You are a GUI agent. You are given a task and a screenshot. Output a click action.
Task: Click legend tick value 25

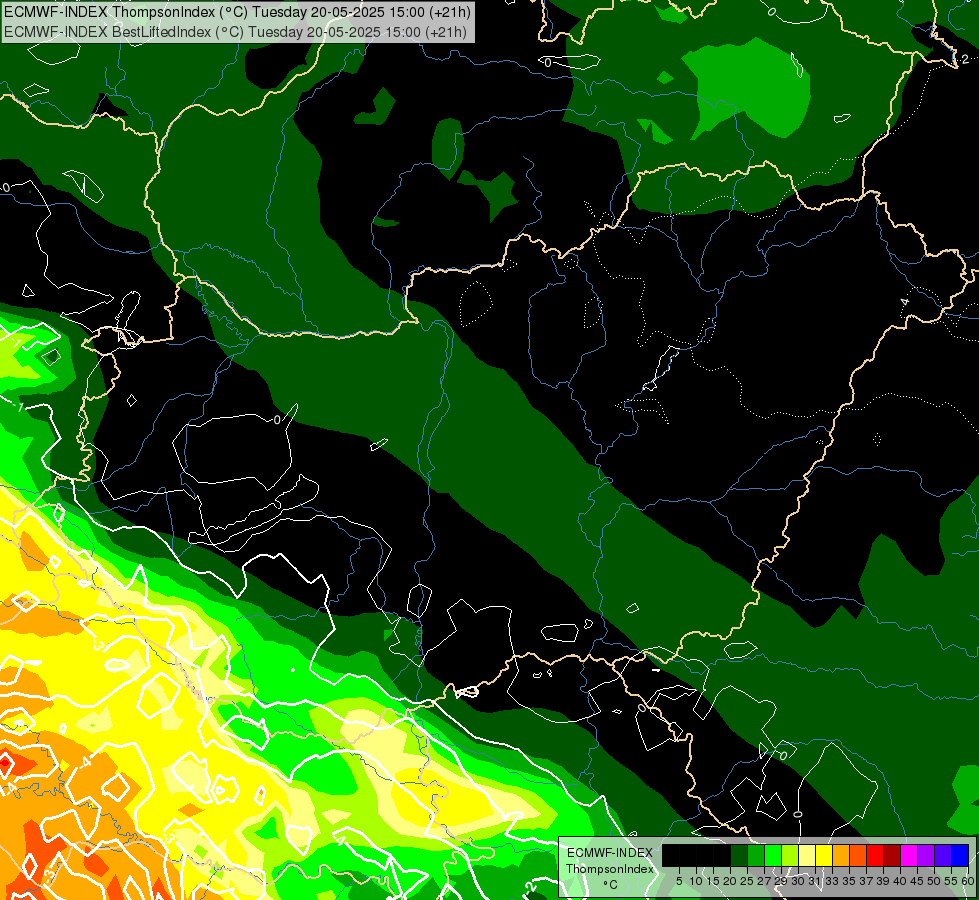coord(747,881)
